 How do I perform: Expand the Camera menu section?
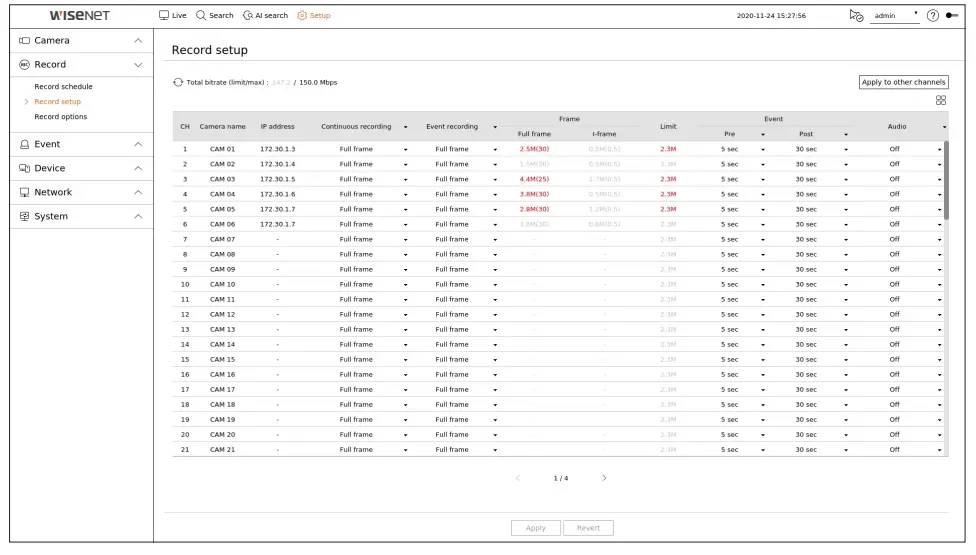(82, 40)
